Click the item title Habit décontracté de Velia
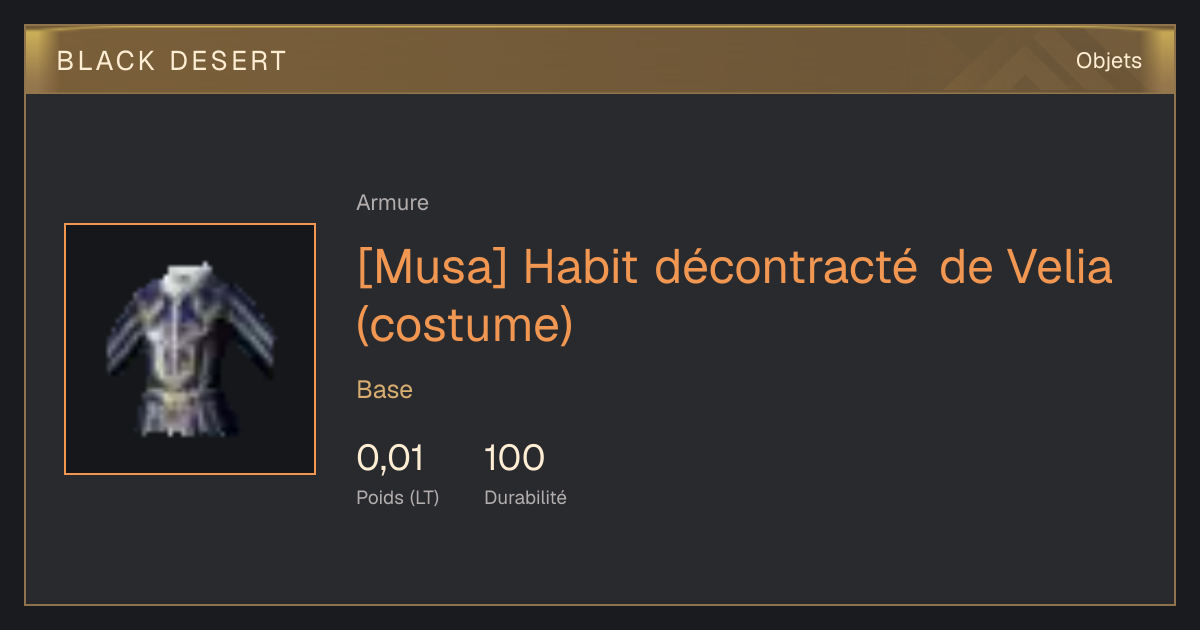This screenshot has width=1200, height=630. [x=818, y=267]
